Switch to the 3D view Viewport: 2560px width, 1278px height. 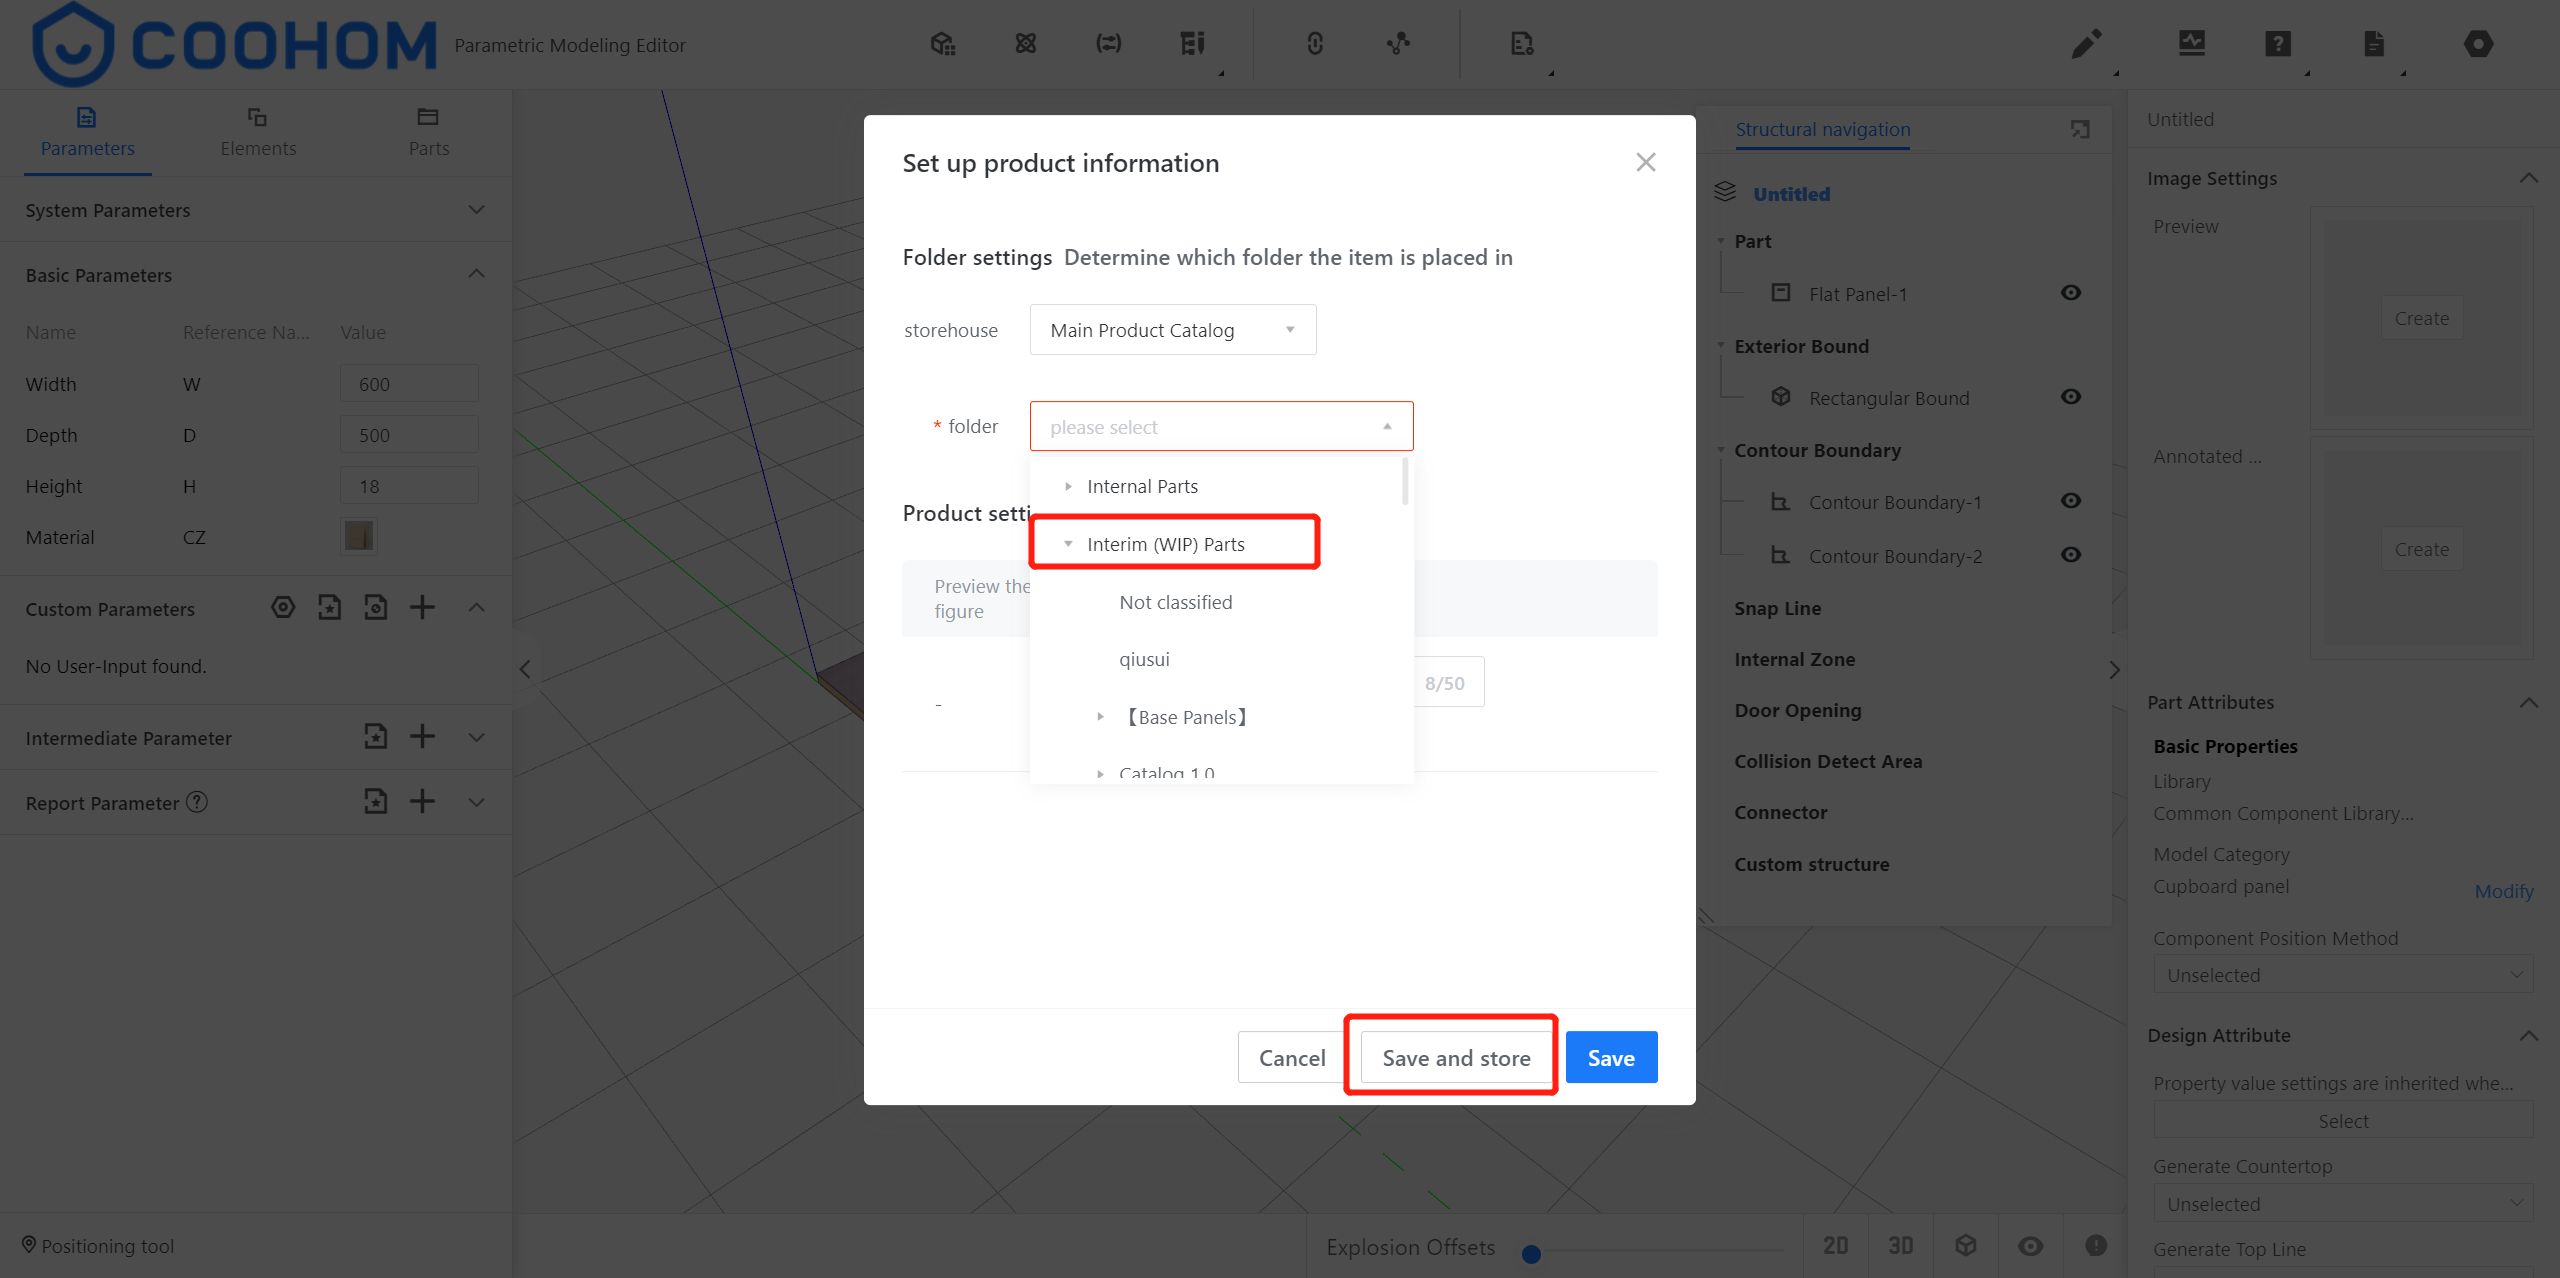[1900, 1245]
